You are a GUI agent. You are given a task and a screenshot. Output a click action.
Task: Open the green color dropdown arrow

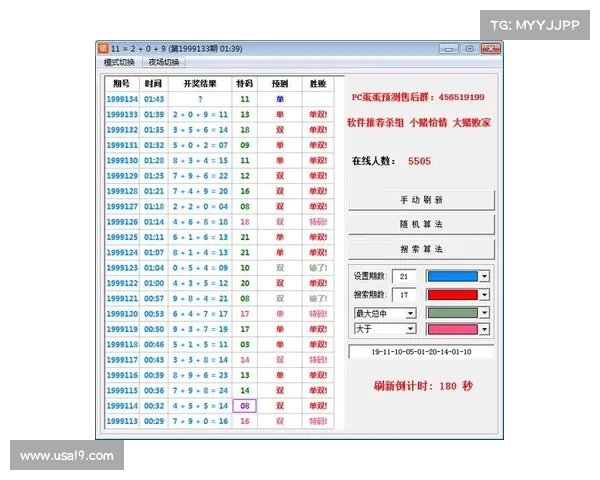pyautogui.click(x=484, y=313)
